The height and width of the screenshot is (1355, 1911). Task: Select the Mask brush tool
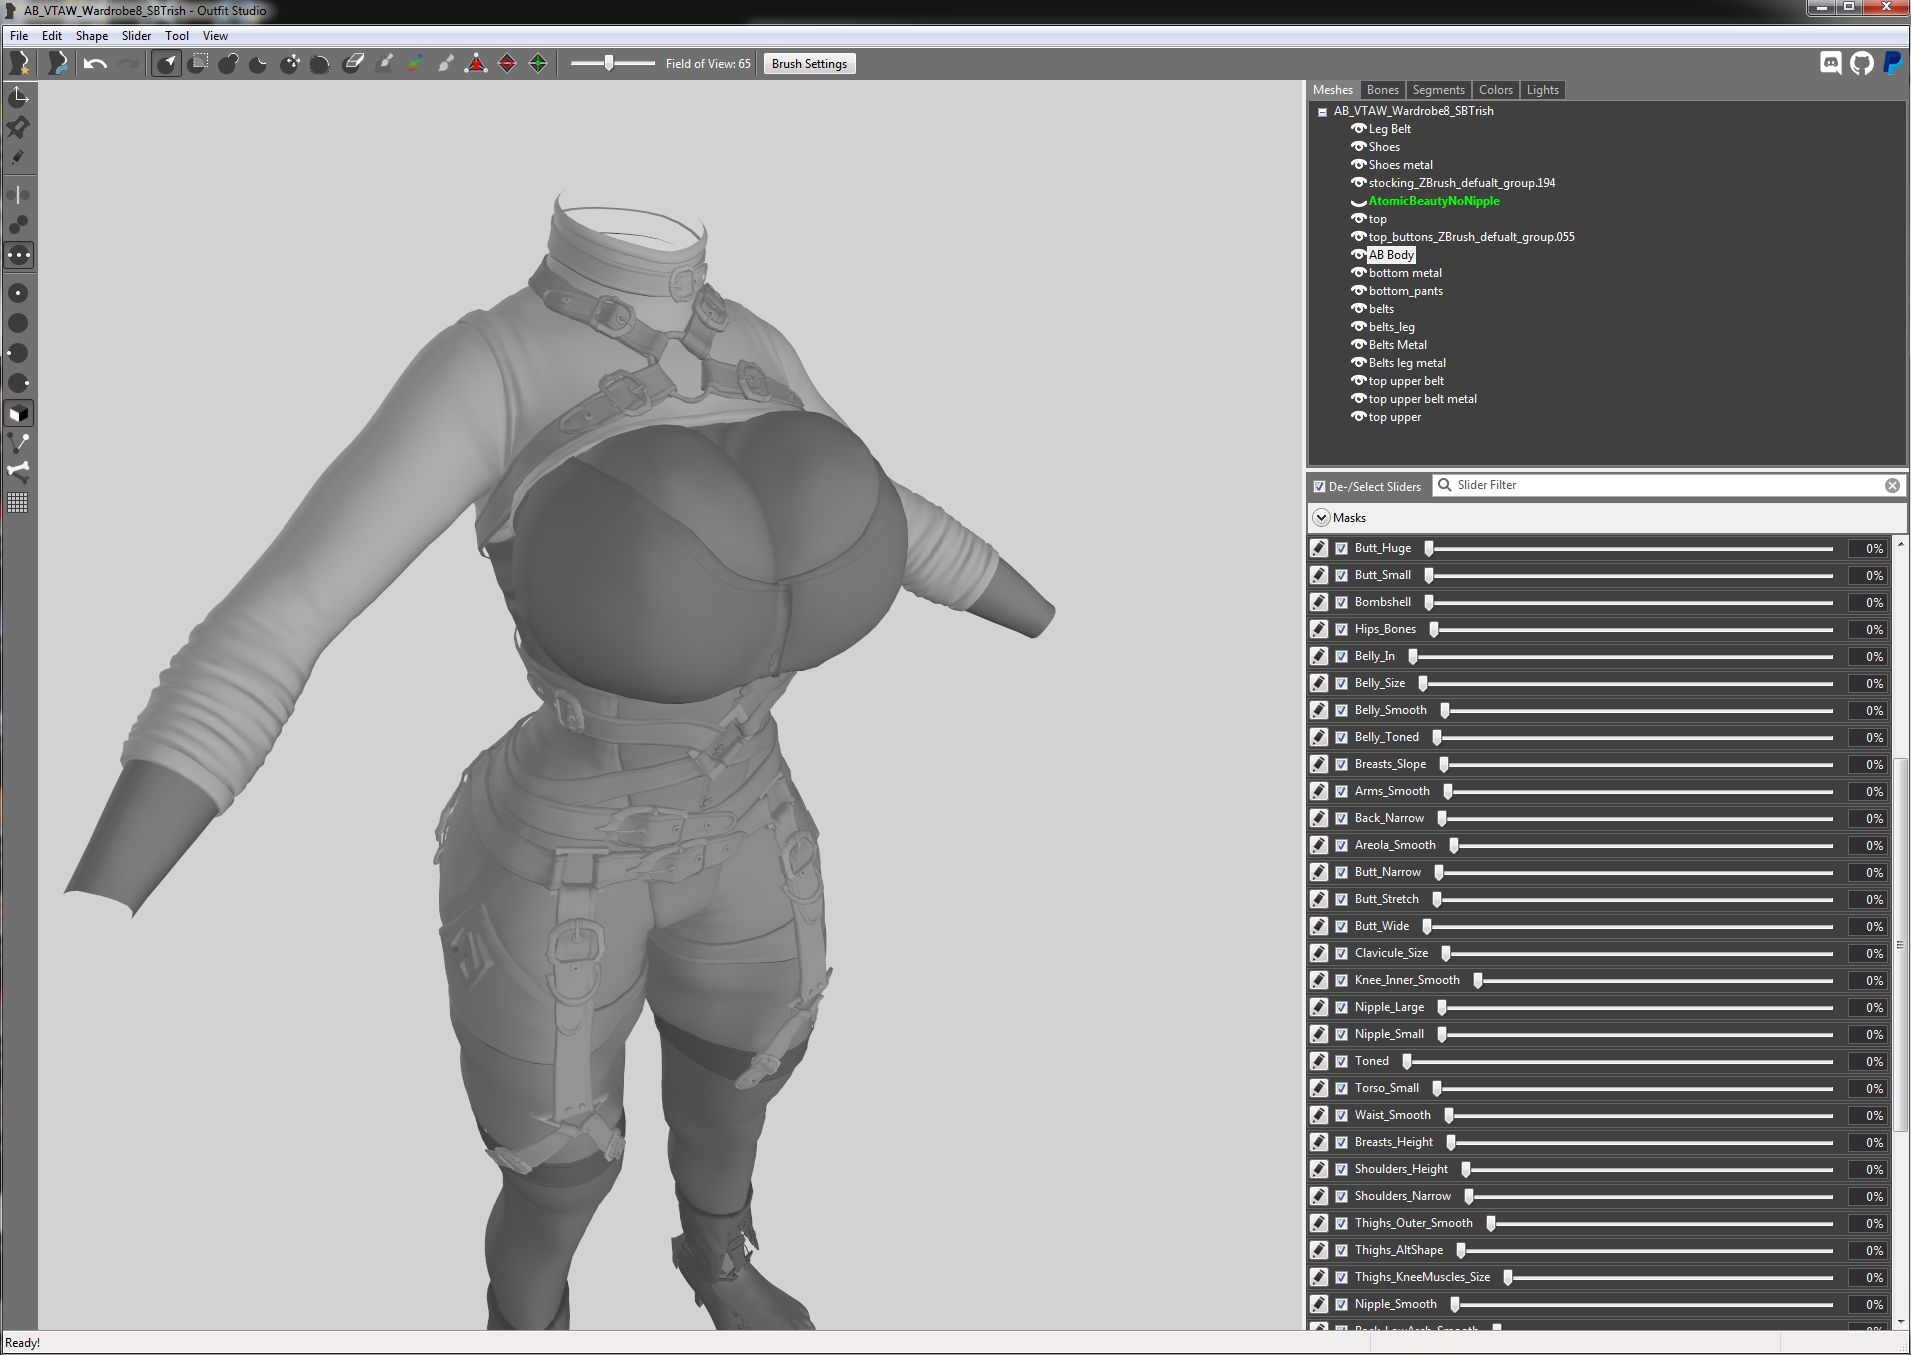197,64
